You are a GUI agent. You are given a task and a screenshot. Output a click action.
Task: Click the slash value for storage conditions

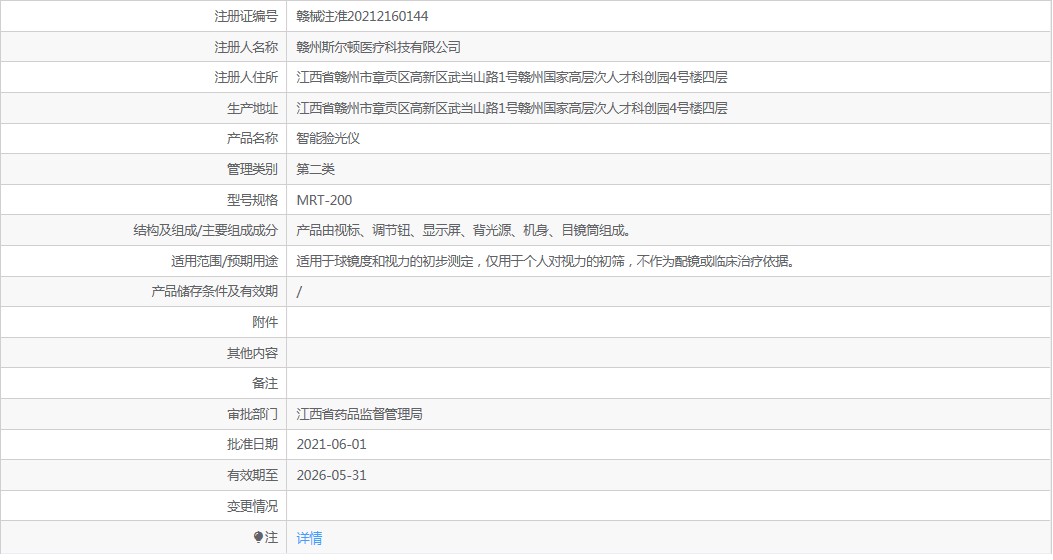pyautogui.click(x=300, y=291)
